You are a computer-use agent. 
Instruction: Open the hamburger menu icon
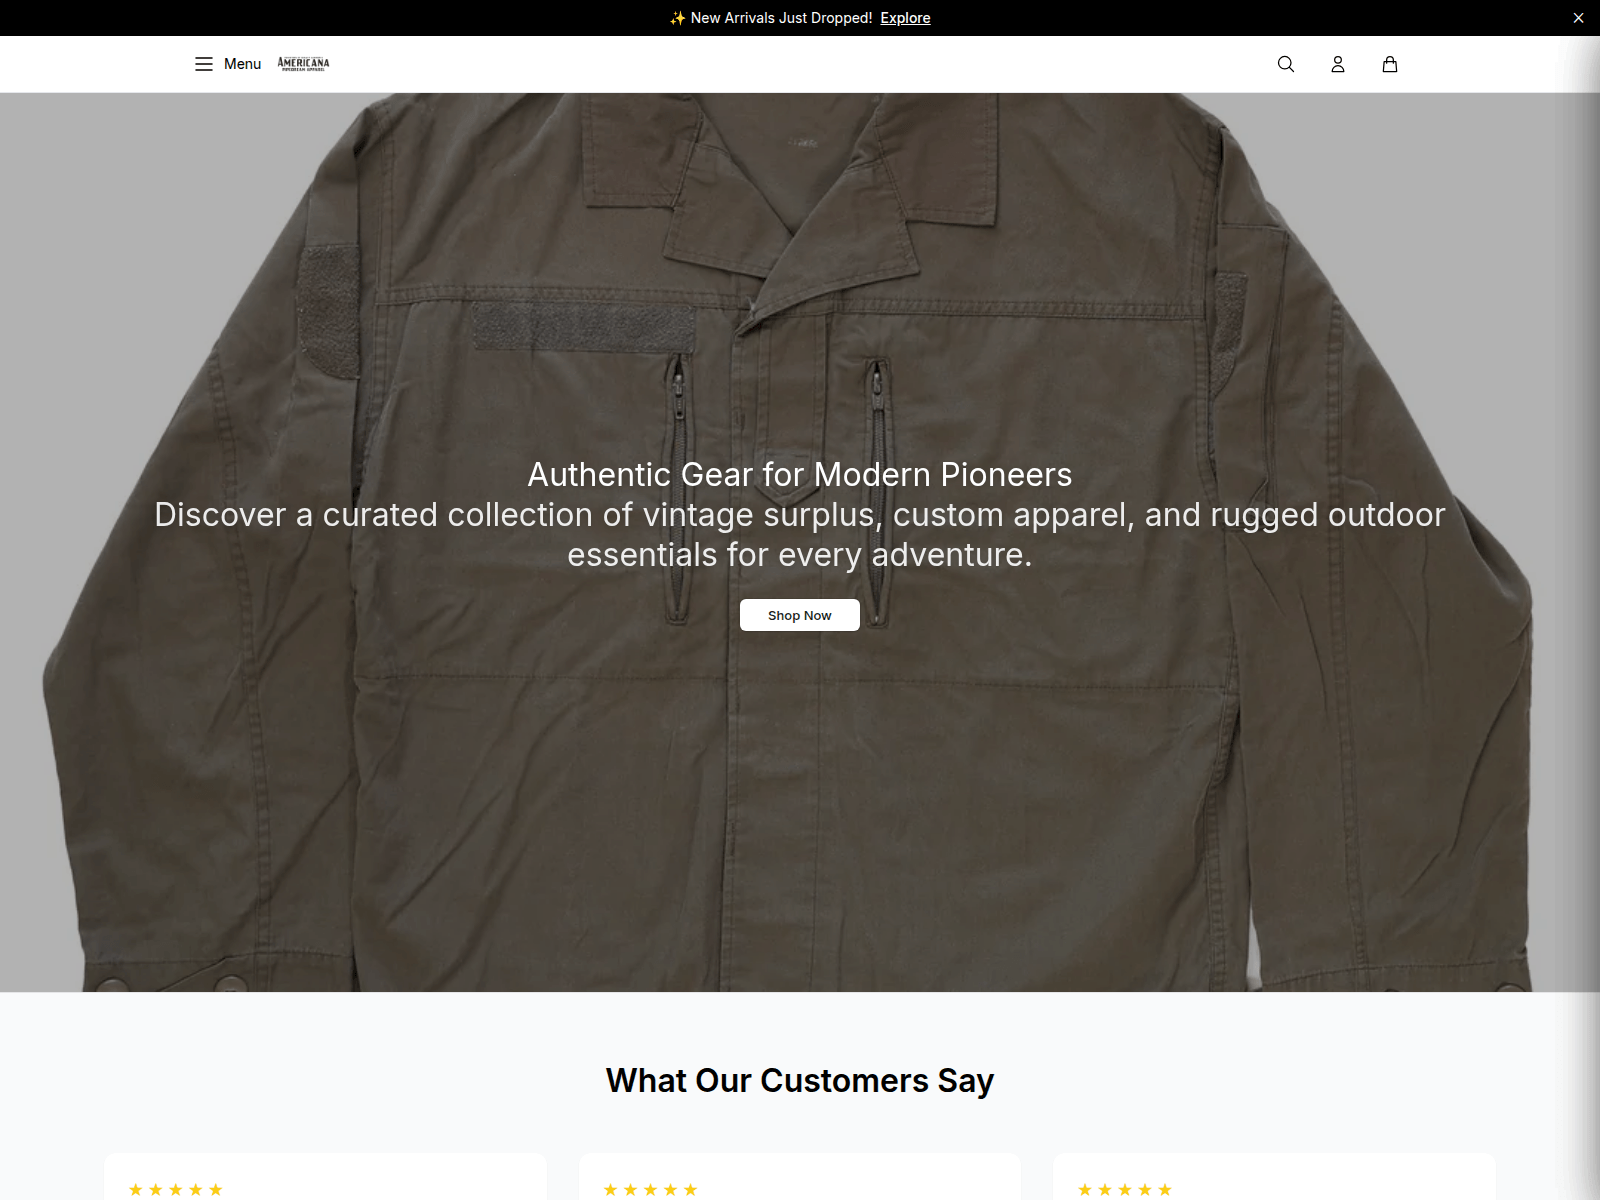coord(204,64)
